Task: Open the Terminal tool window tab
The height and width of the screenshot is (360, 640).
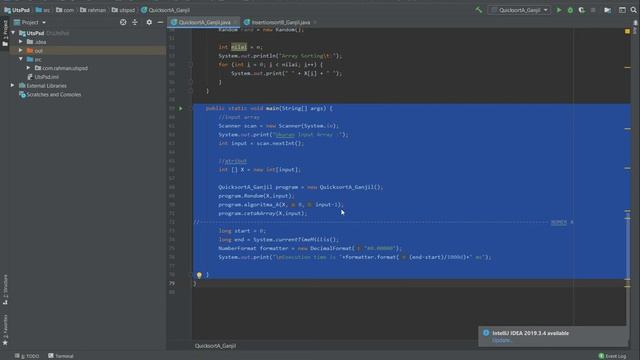Action: point(61,356)
